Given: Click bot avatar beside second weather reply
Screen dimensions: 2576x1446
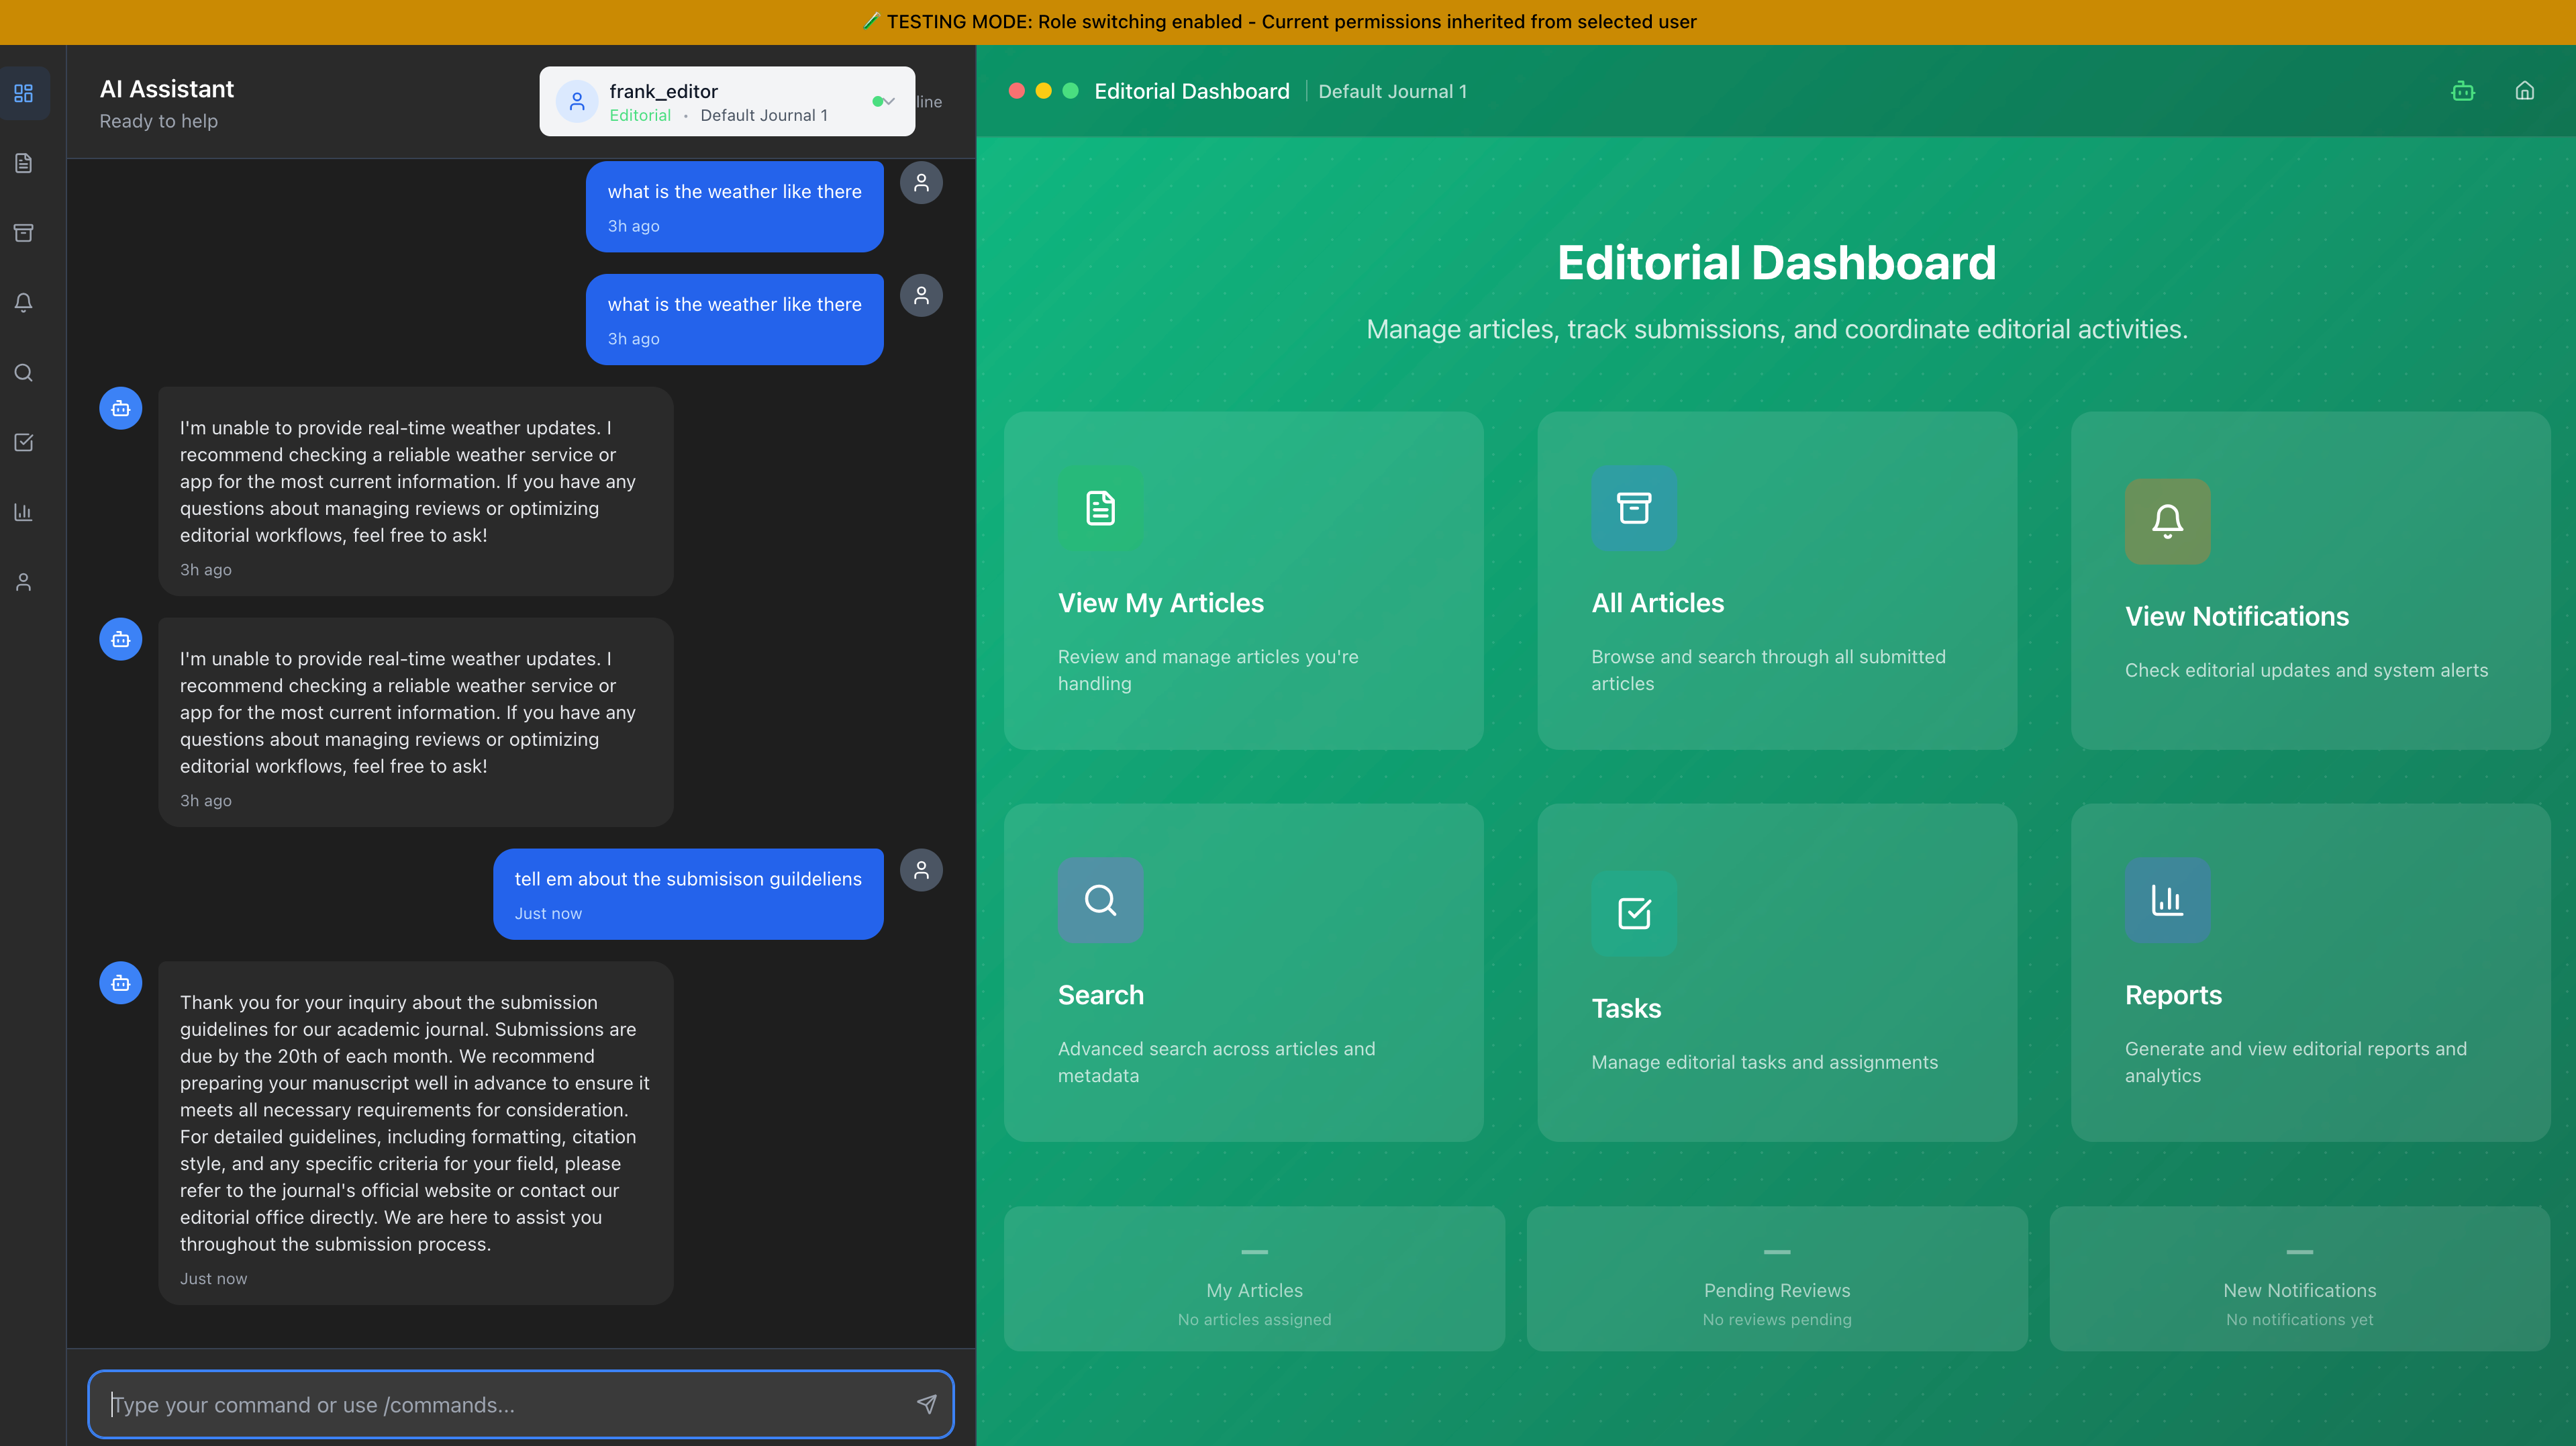Looking at the screenshot, I should click(x=120, y=639).
